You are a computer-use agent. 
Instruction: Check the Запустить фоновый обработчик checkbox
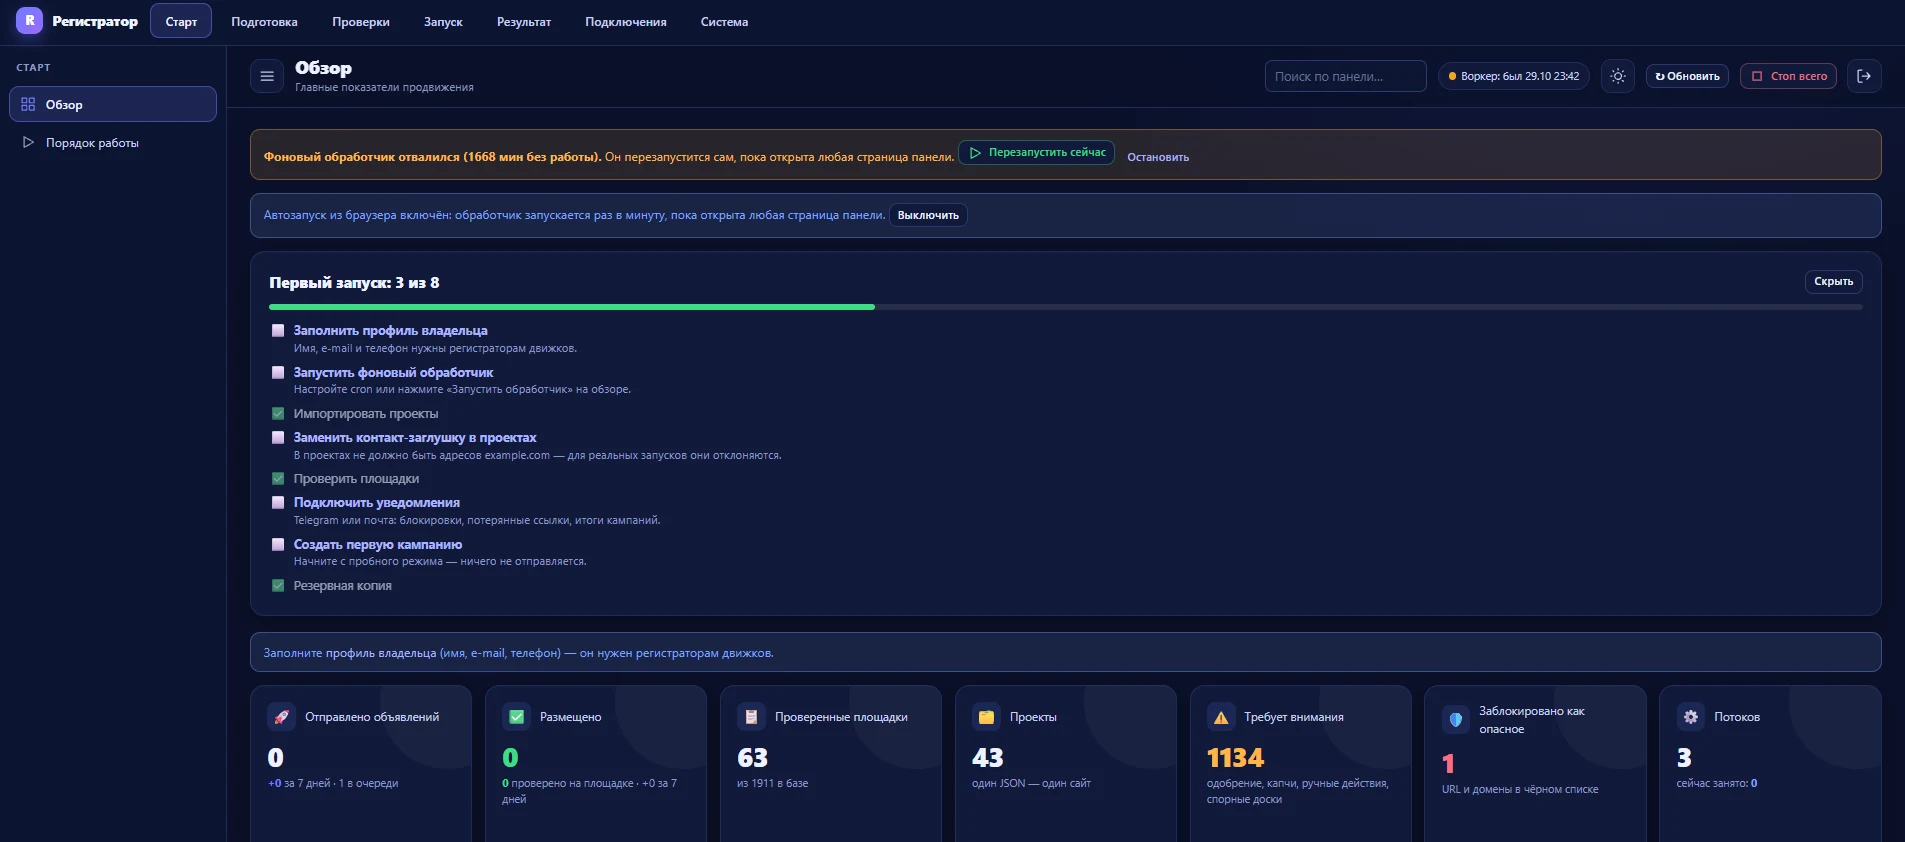278,372
